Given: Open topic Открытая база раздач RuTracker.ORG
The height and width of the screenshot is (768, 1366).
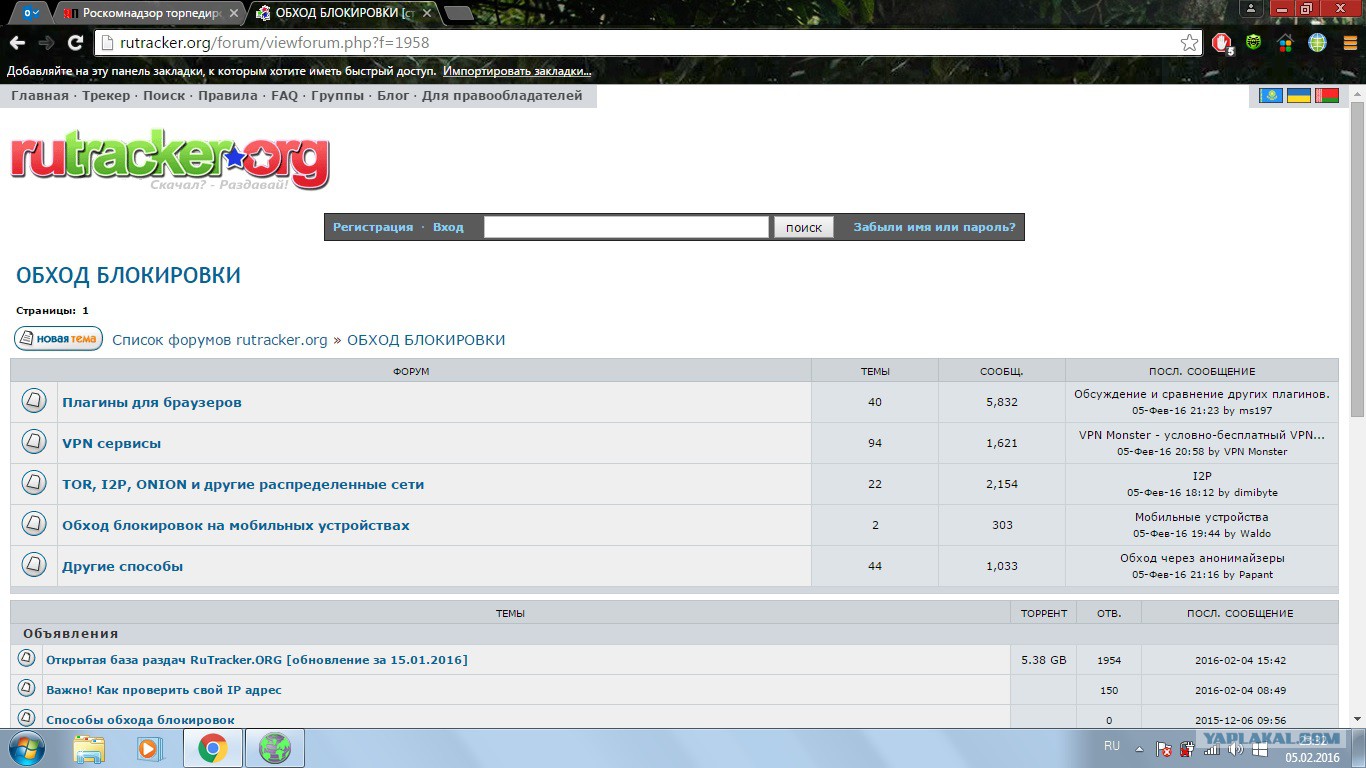Looking at the screenshot, I should (257, 660).
